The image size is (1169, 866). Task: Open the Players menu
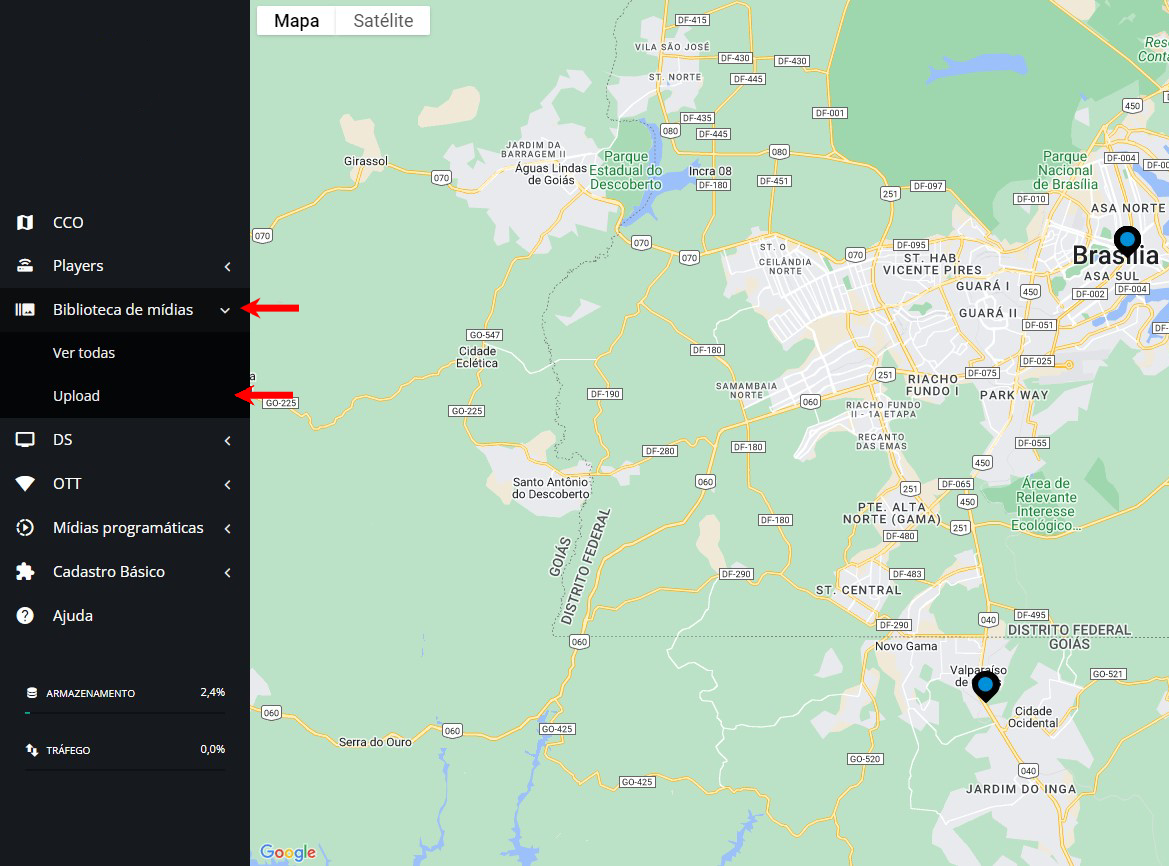pos(125,266)
